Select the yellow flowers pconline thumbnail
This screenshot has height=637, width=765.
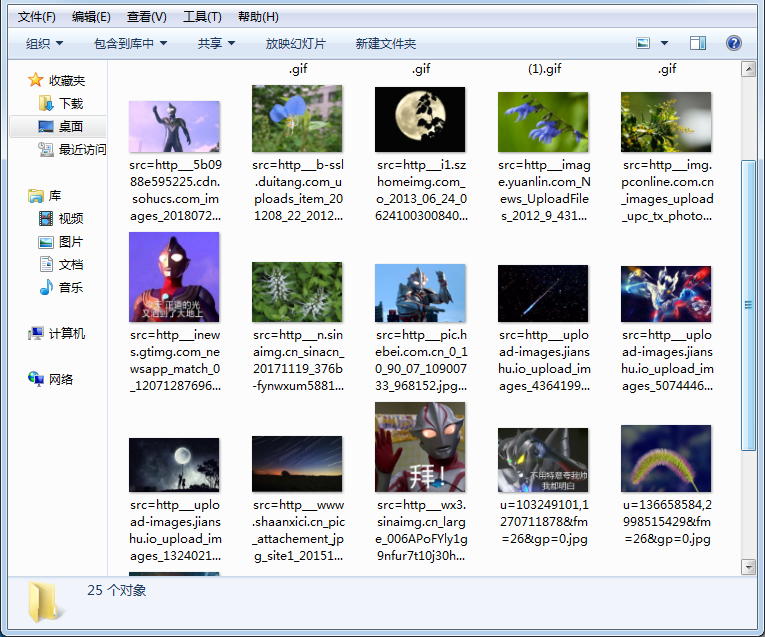tap(666, 122)
